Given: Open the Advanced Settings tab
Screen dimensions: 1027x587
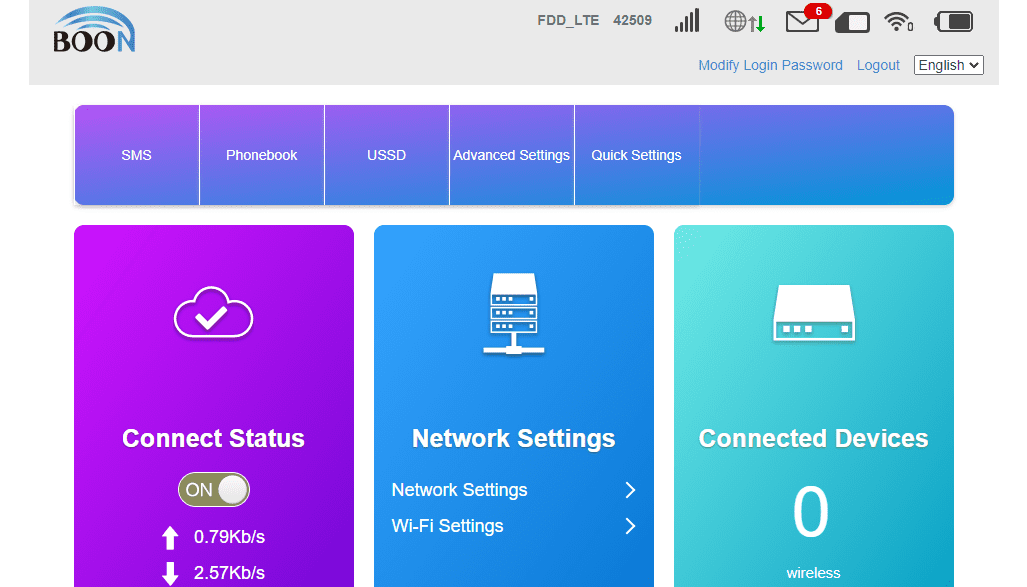Looking at the screenshot, I should [x=512, y=155].
